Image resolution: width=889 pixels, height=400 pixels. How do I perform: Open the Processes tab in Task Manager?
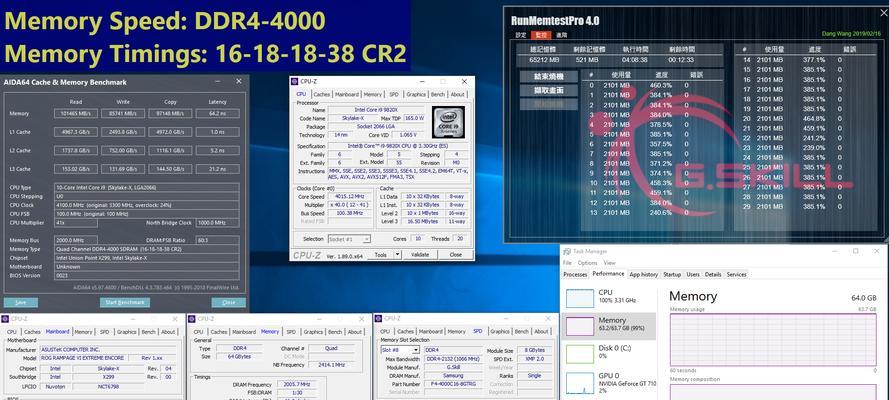575,274
